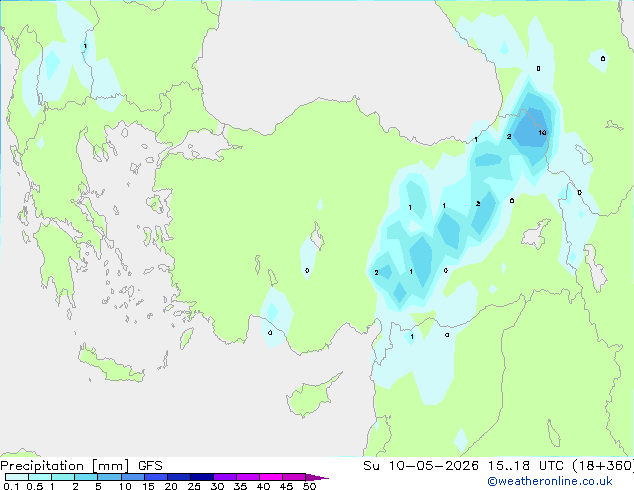Click the "50" legend scale label

pos(310,486)
